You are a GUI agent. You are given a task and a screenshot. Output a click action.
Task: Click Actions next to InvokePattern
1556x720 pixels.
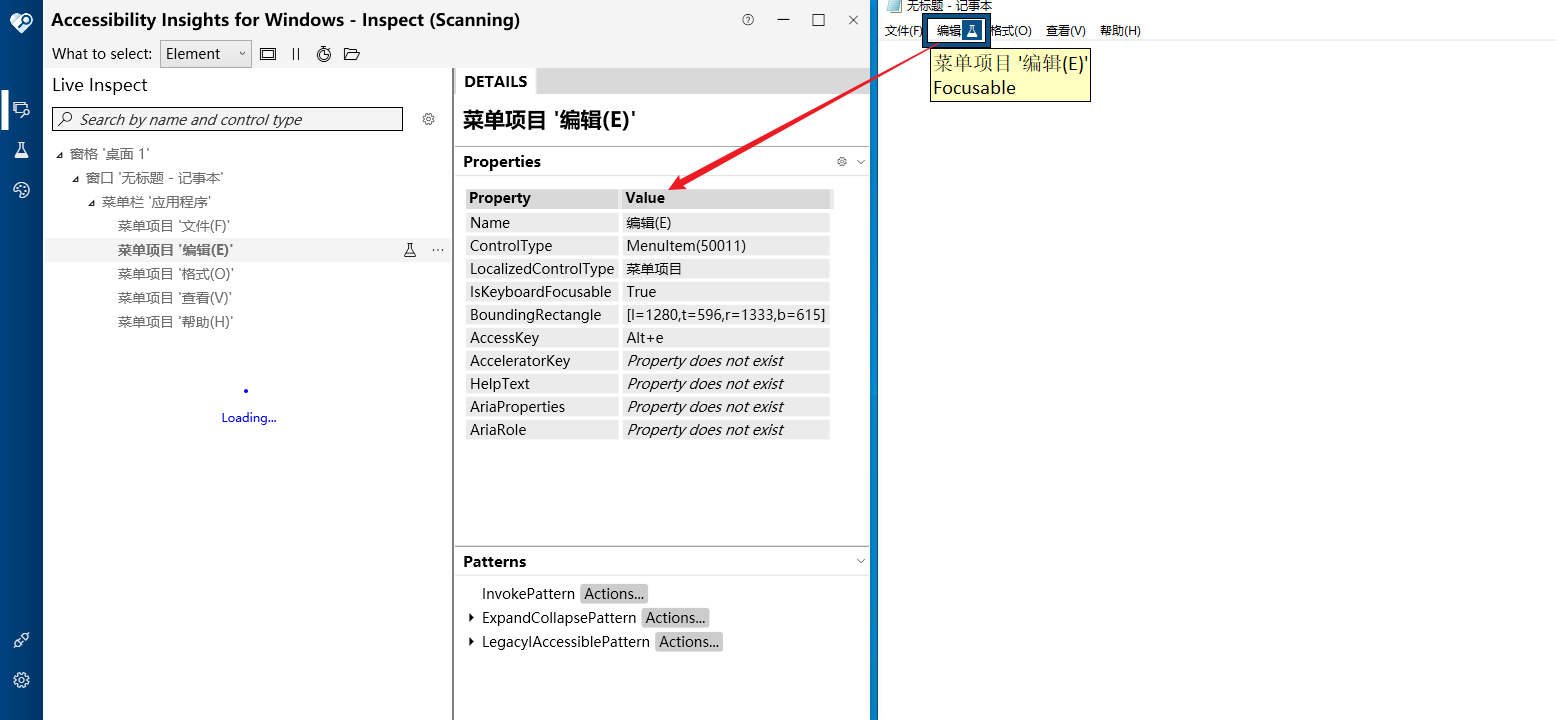click(613, 593)
